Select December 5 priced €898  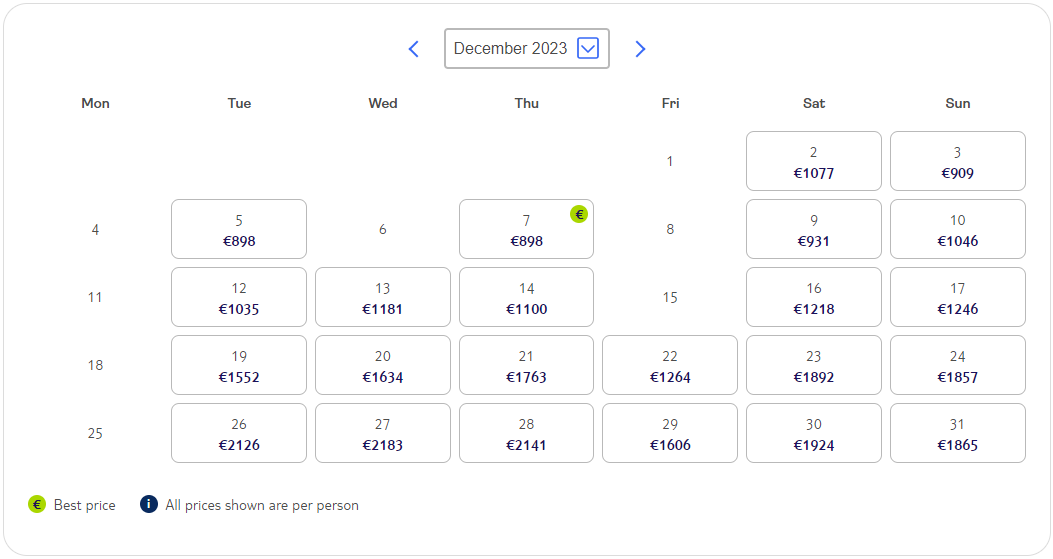[239, 229]
